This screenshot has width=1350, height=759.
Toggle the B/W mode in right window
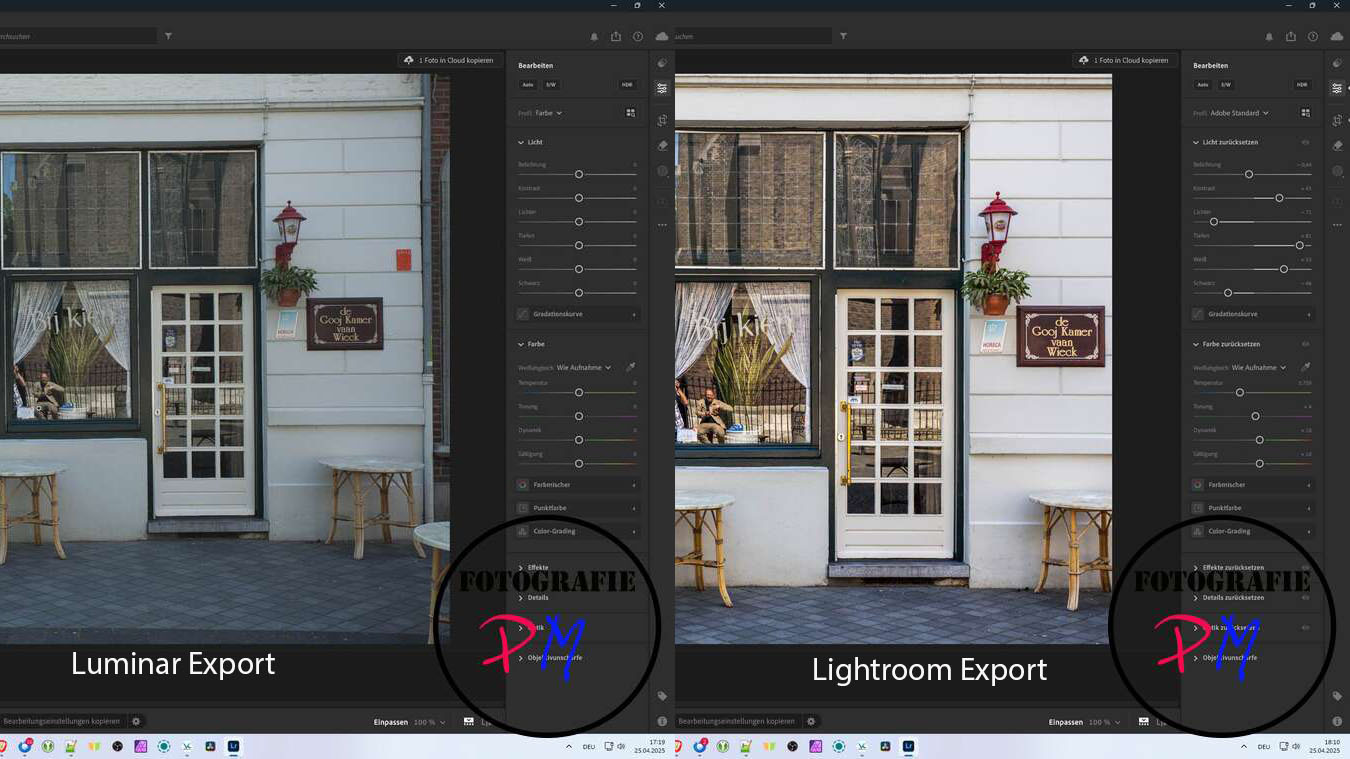tap(1226, 85)
